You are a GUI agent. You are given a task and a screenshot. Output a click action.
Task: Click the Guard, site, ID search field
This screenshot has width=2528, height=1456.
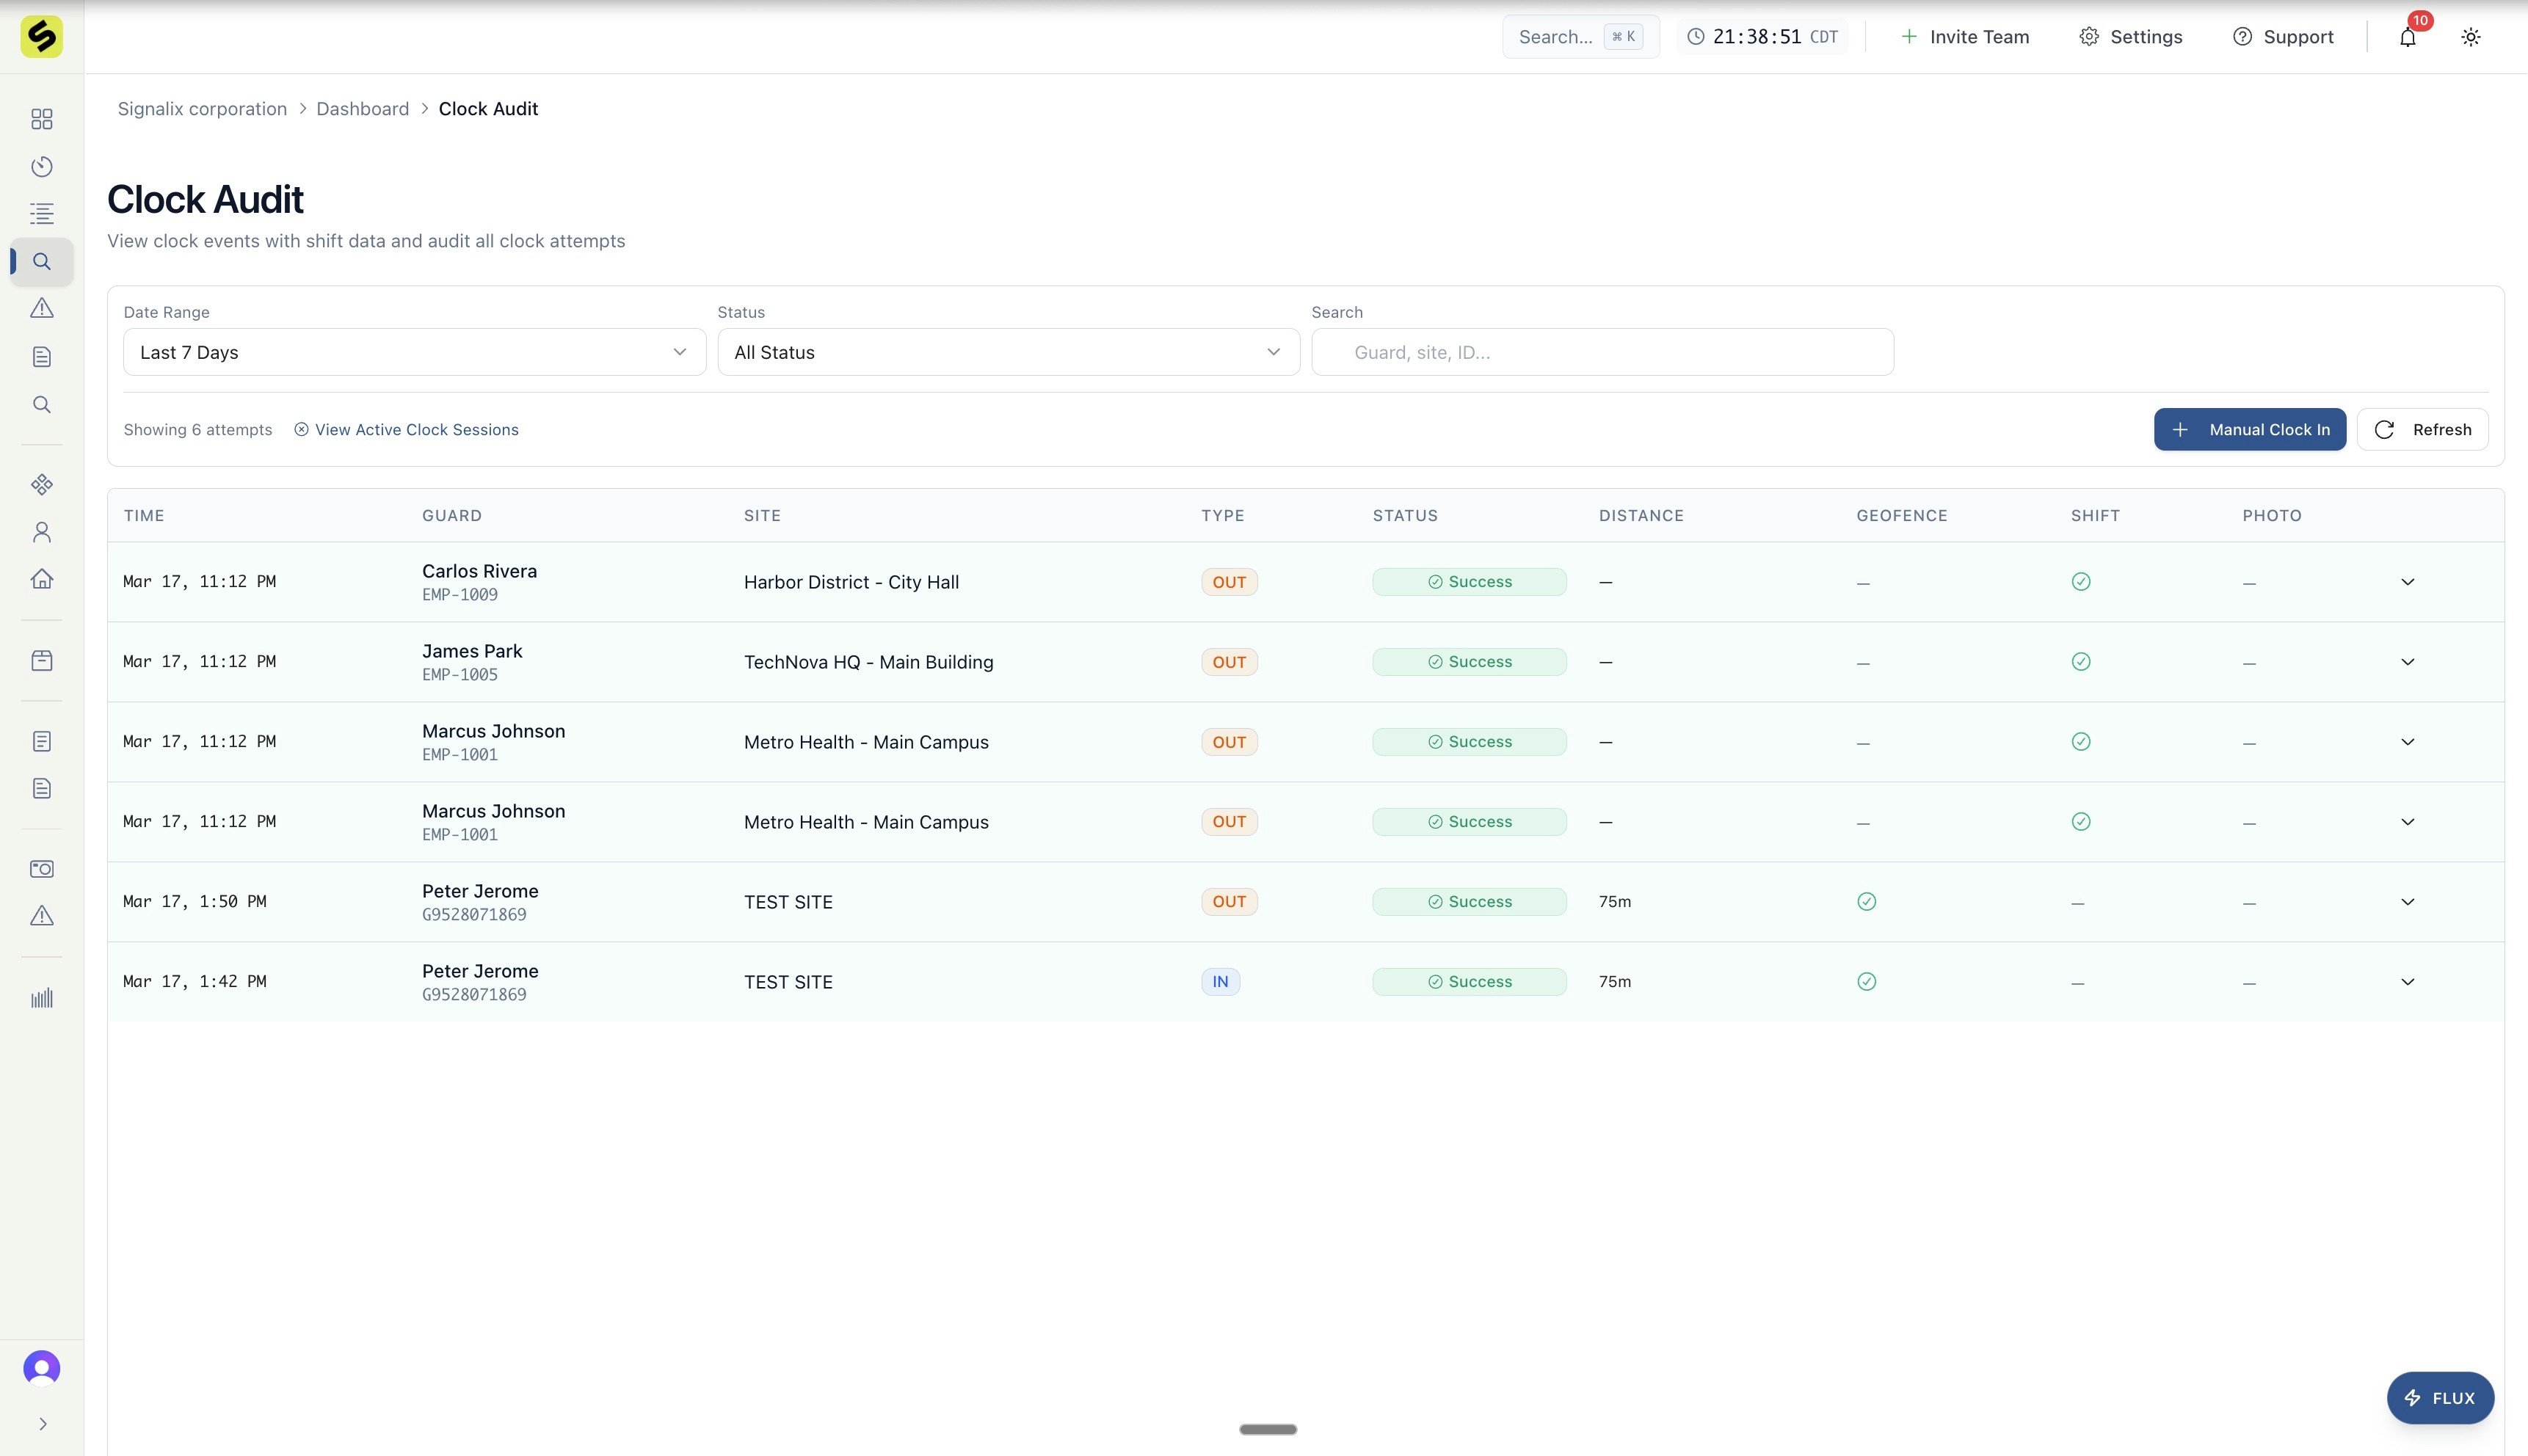(1602, 352)
